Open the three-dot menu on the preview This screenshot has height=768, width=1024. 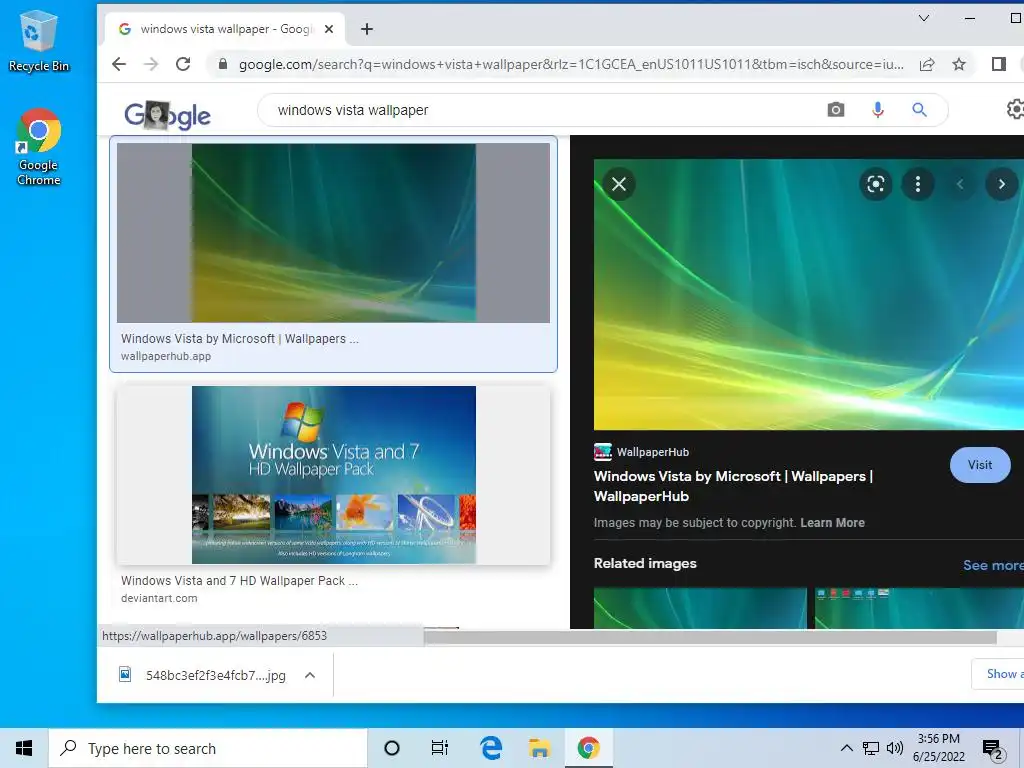[918, 184]
